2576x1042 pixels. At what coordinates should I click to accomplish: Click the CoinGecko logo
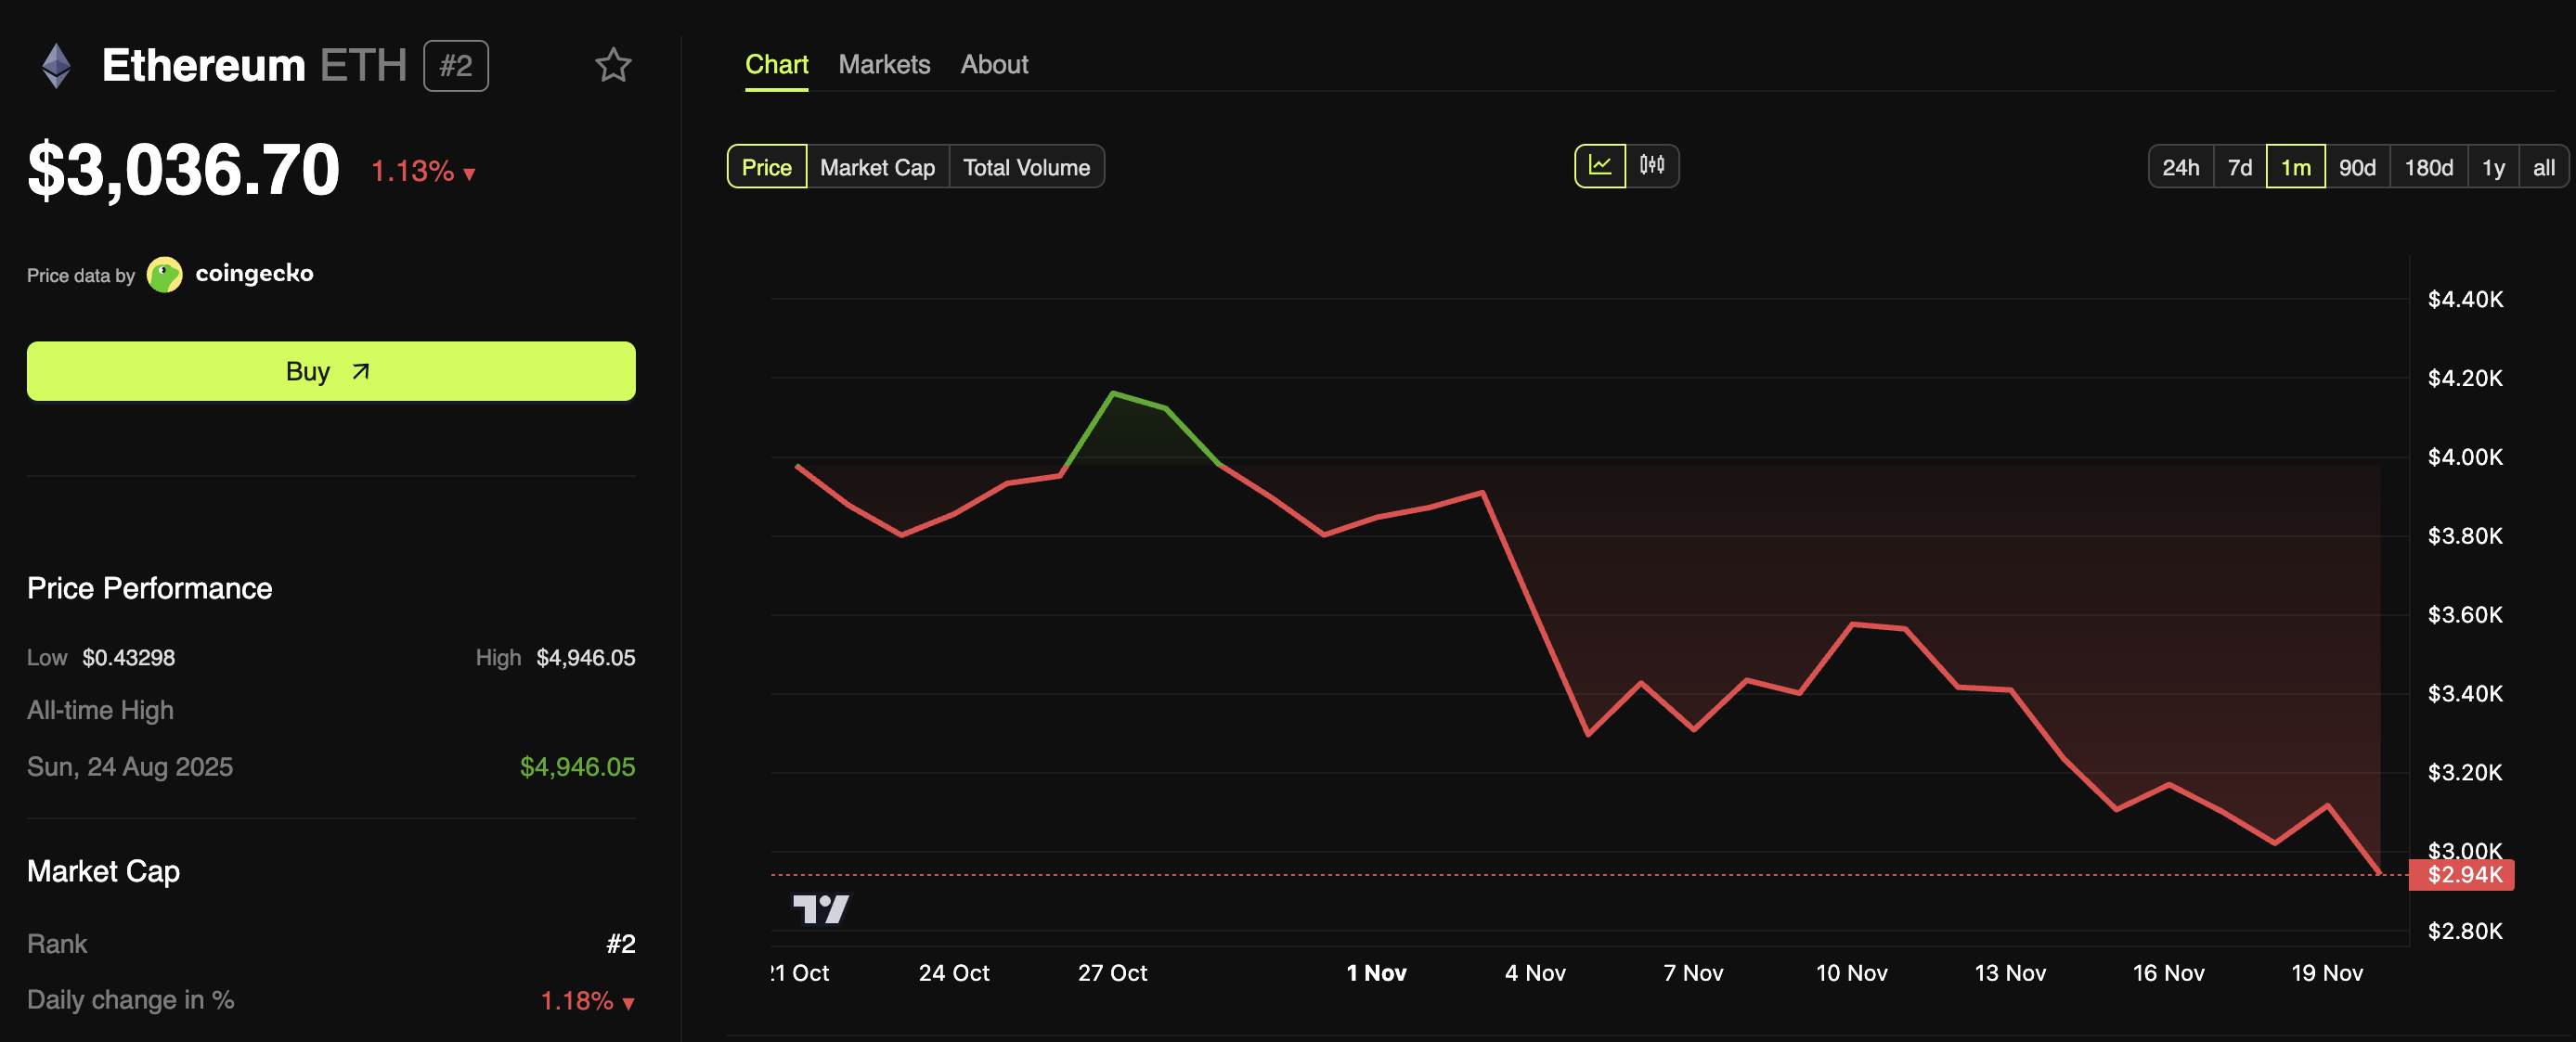165,274
